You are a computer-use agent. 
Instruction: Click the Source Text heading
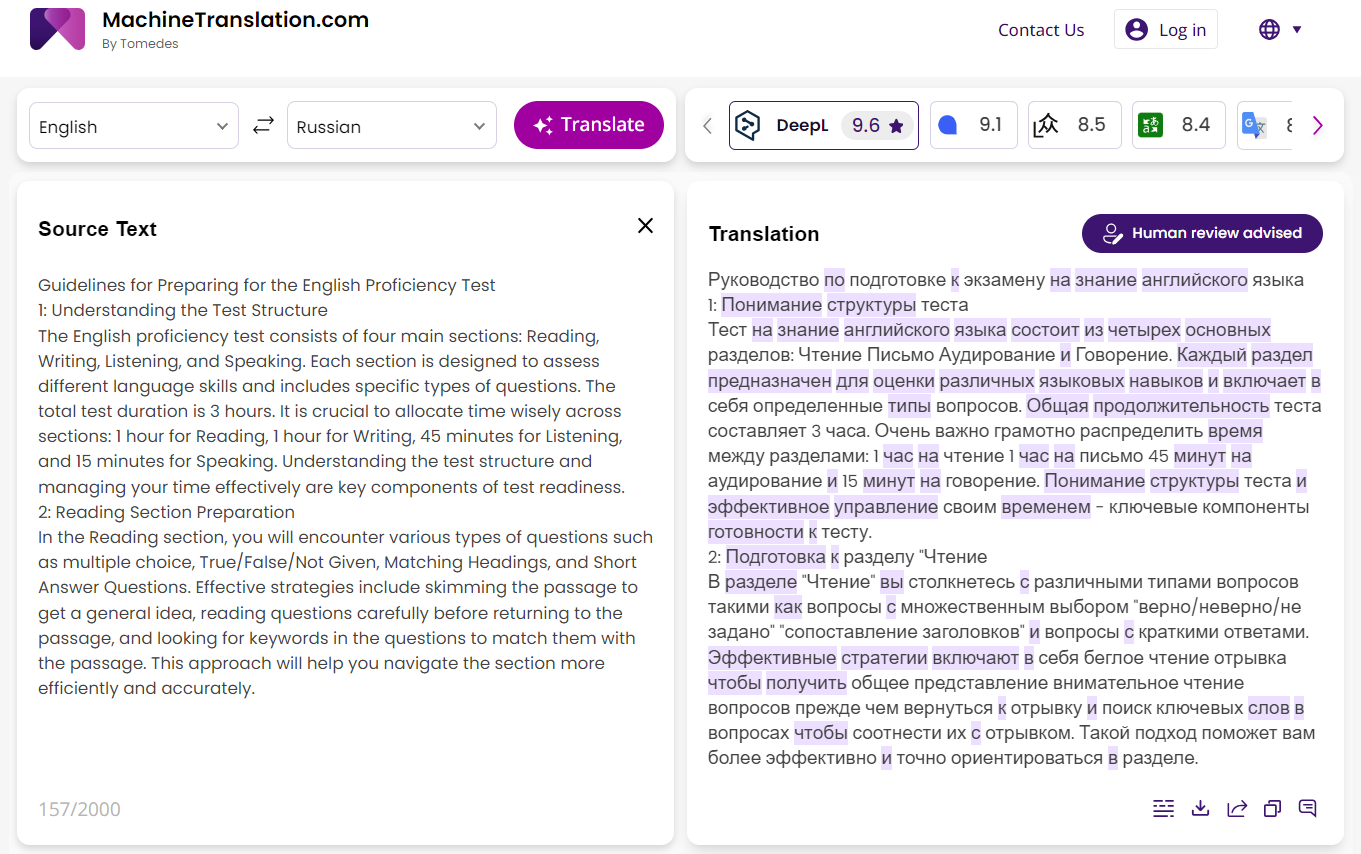click(97, 229)
